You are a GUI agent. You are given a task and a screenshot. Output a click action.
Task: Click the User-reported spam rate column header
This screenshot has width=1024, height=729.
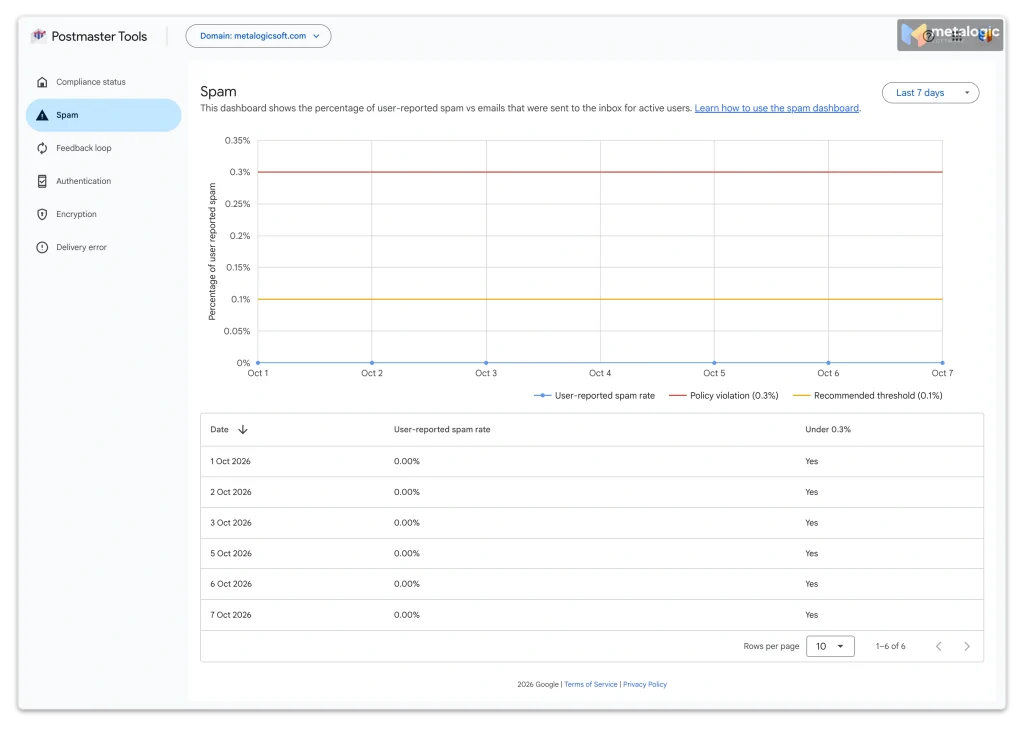442,430
